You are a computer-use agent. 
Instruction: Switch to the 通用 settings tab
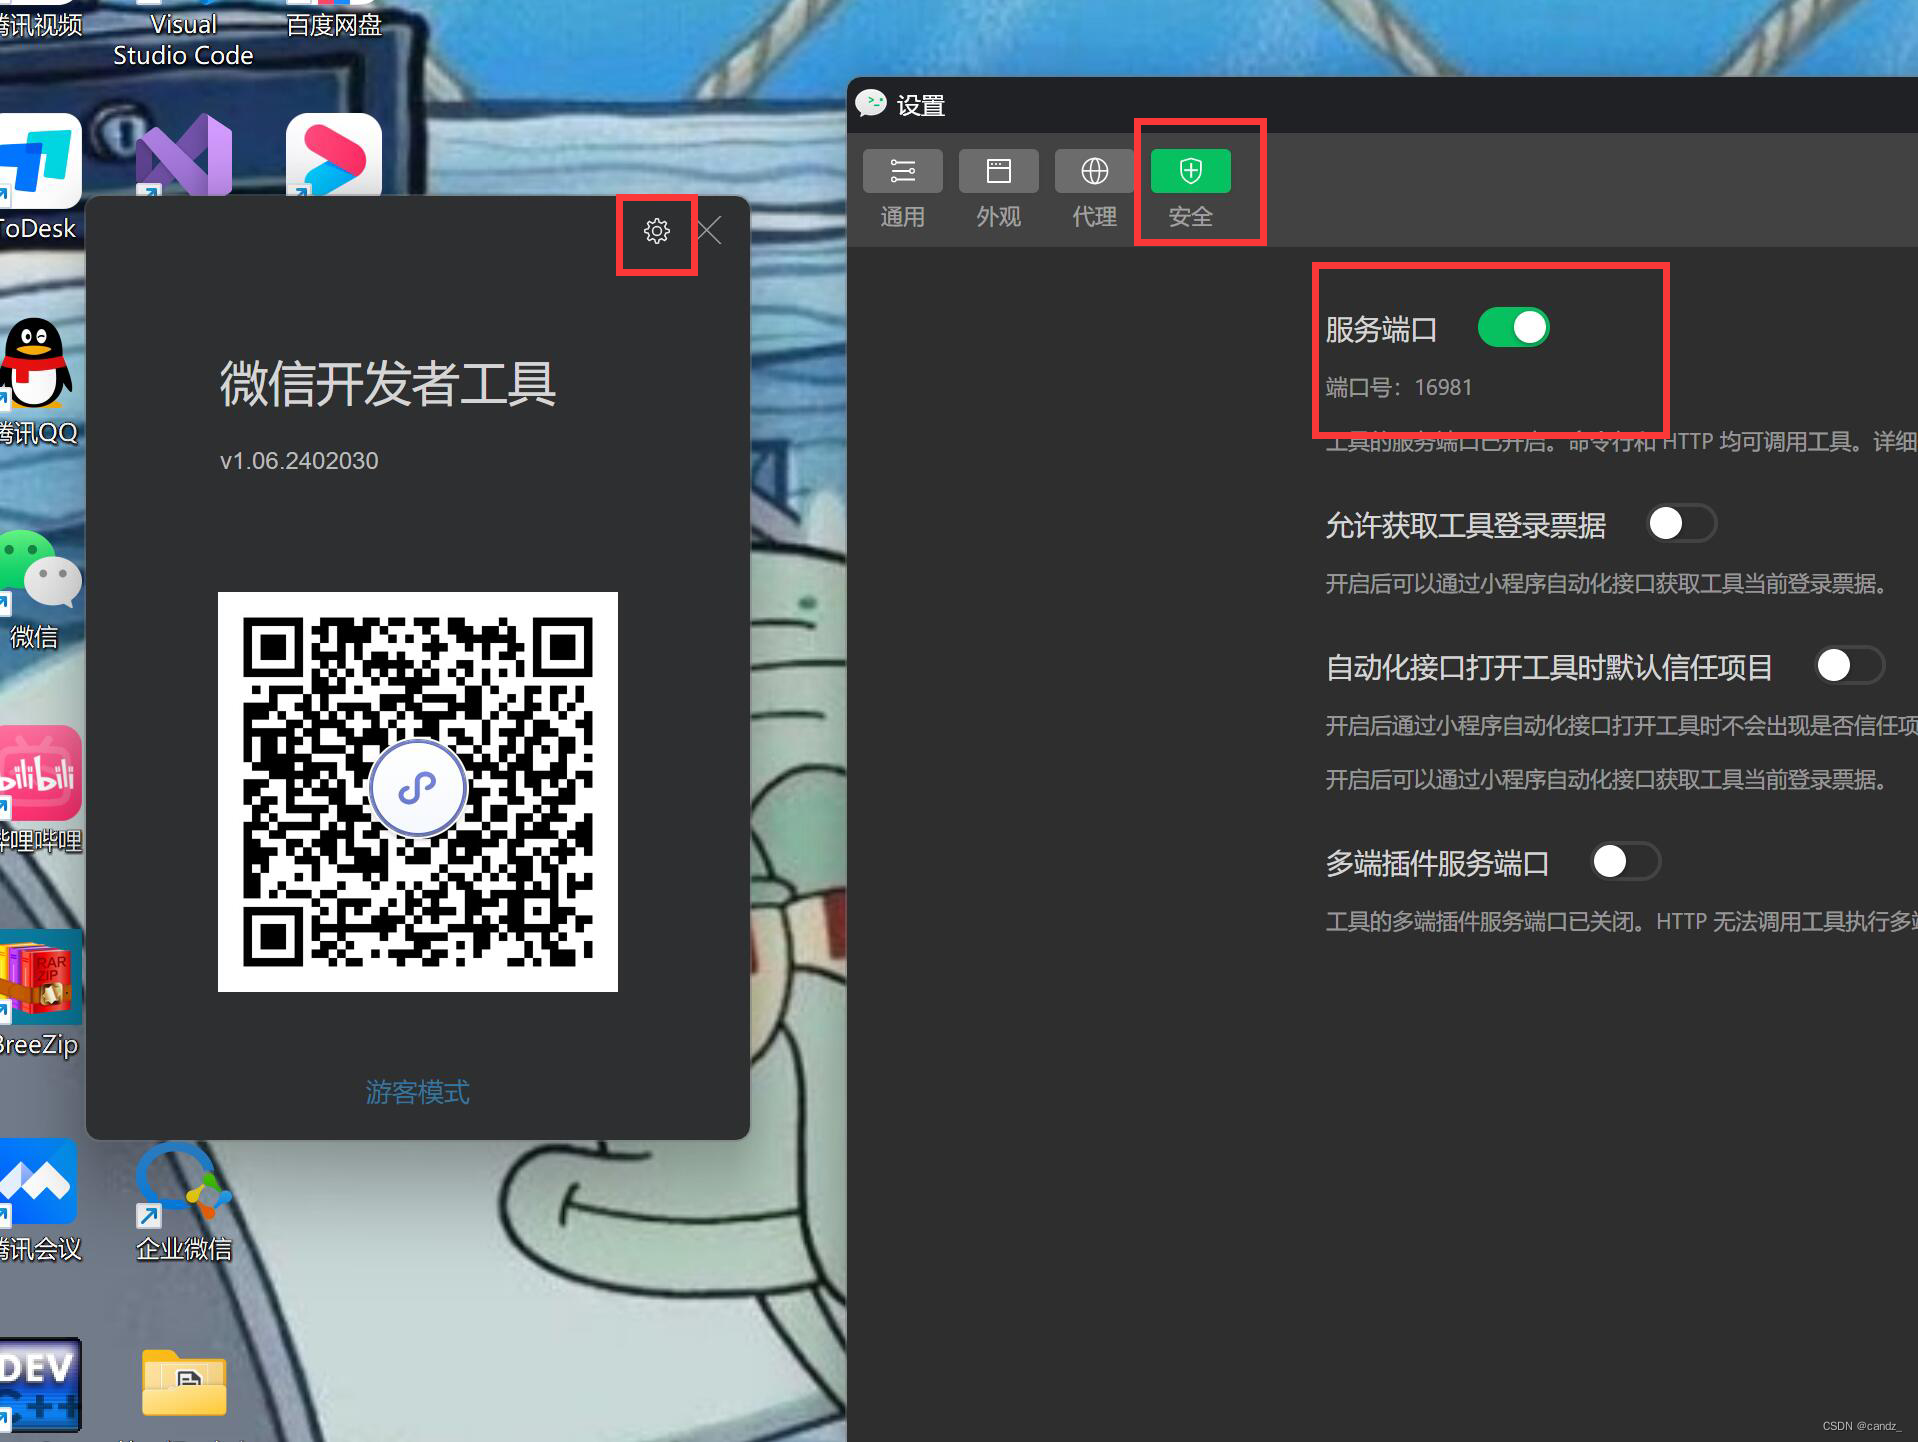coord(902,190)
